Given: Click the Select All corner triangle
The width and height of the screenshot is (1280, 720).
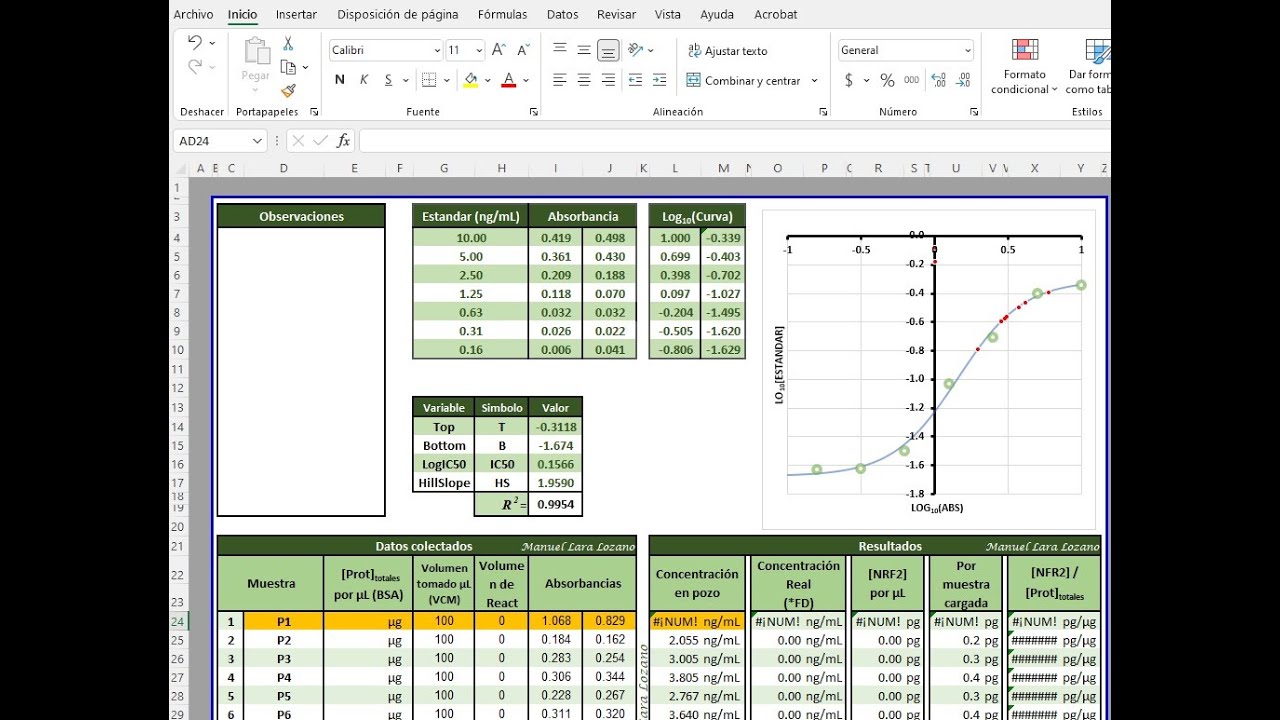Looking at the screenshot, I should (x=180, y=169).
